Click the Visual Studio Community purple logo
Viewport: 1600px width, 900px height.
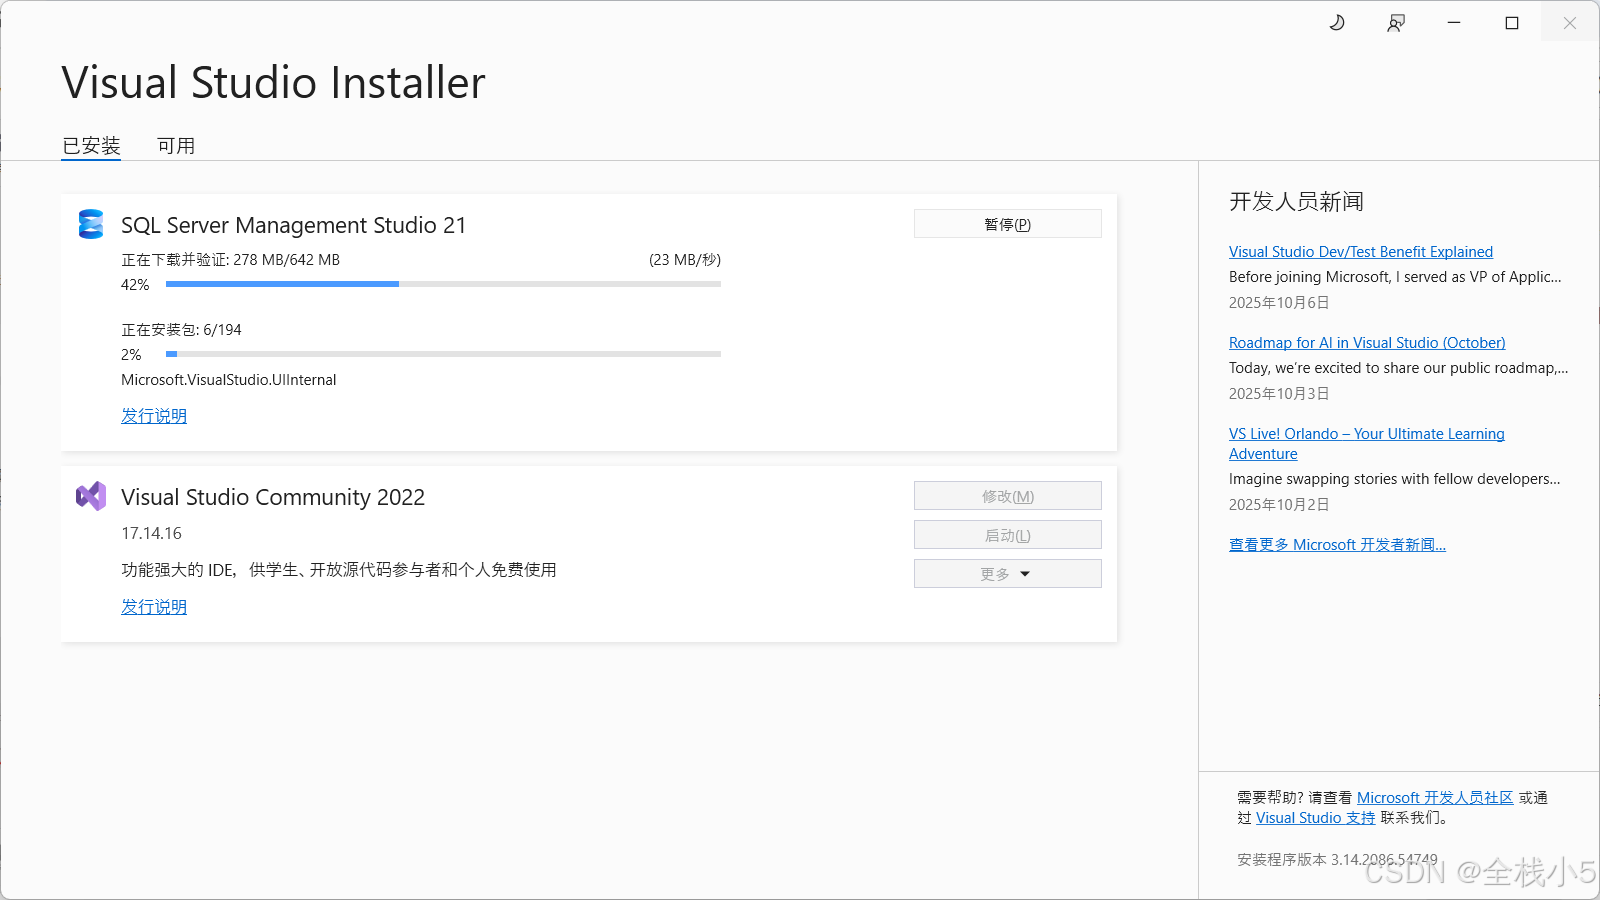point(91,496)
